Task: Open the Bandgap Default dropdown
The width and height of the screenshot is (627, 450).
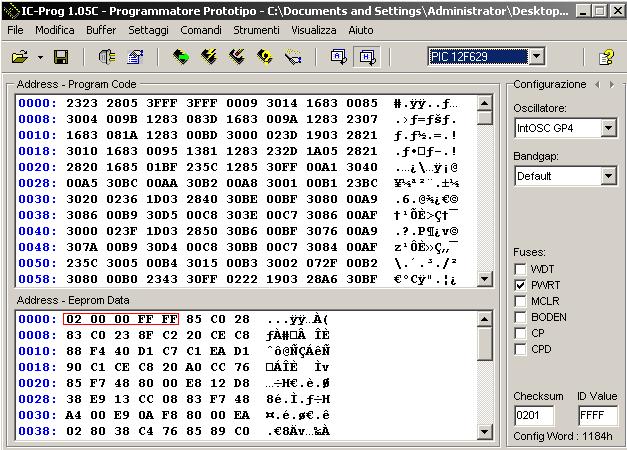Action: 608,176
